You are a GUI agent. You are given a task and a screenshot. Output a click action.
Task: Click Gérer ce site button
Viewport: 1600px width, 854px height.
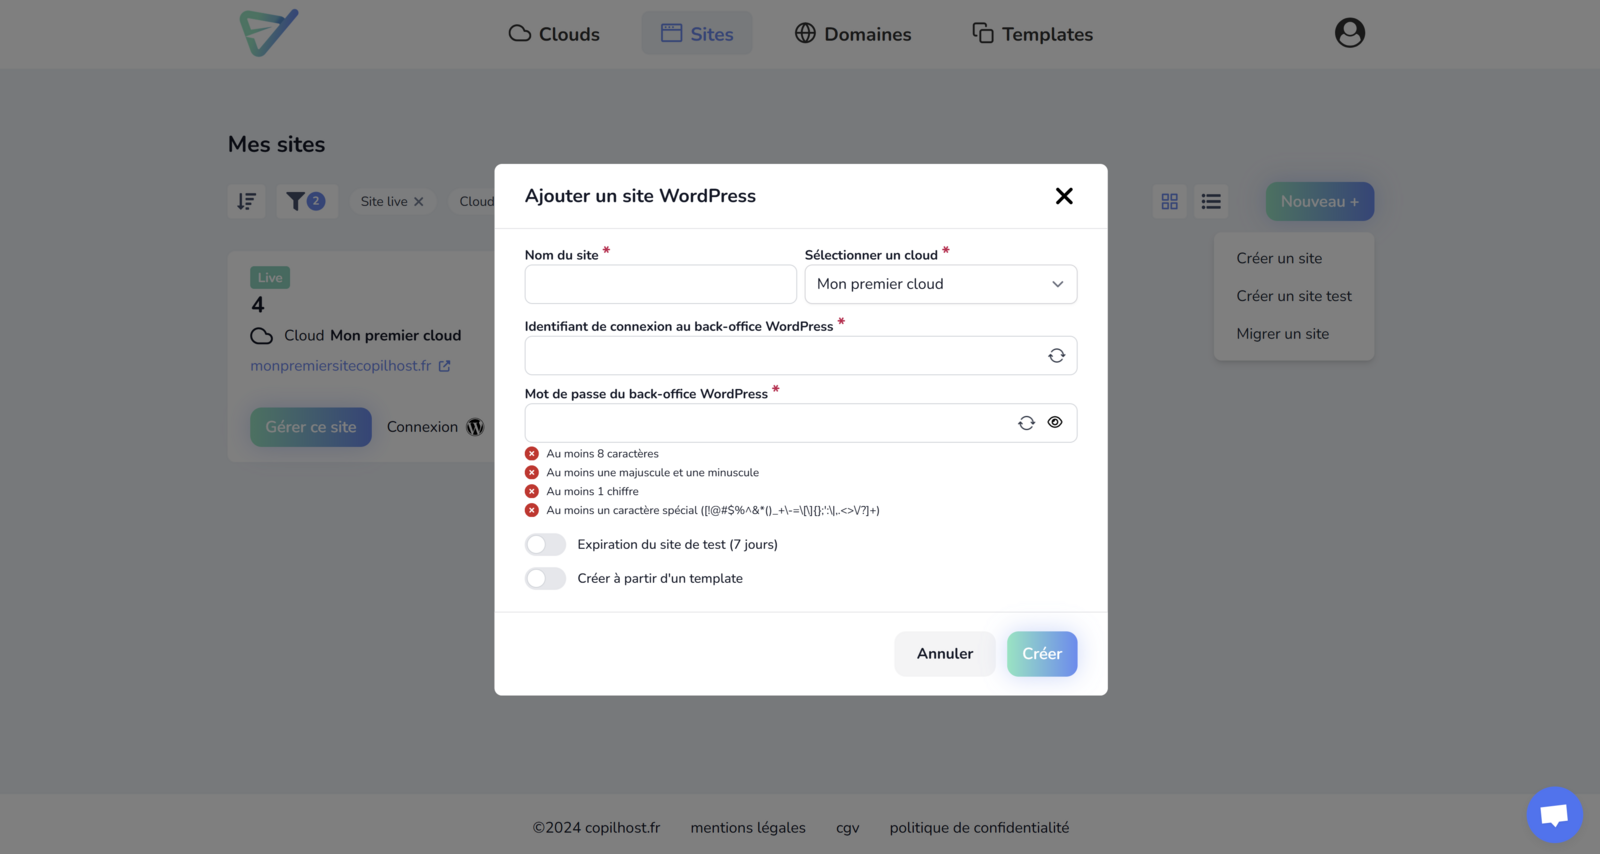[x=311, y=427]
